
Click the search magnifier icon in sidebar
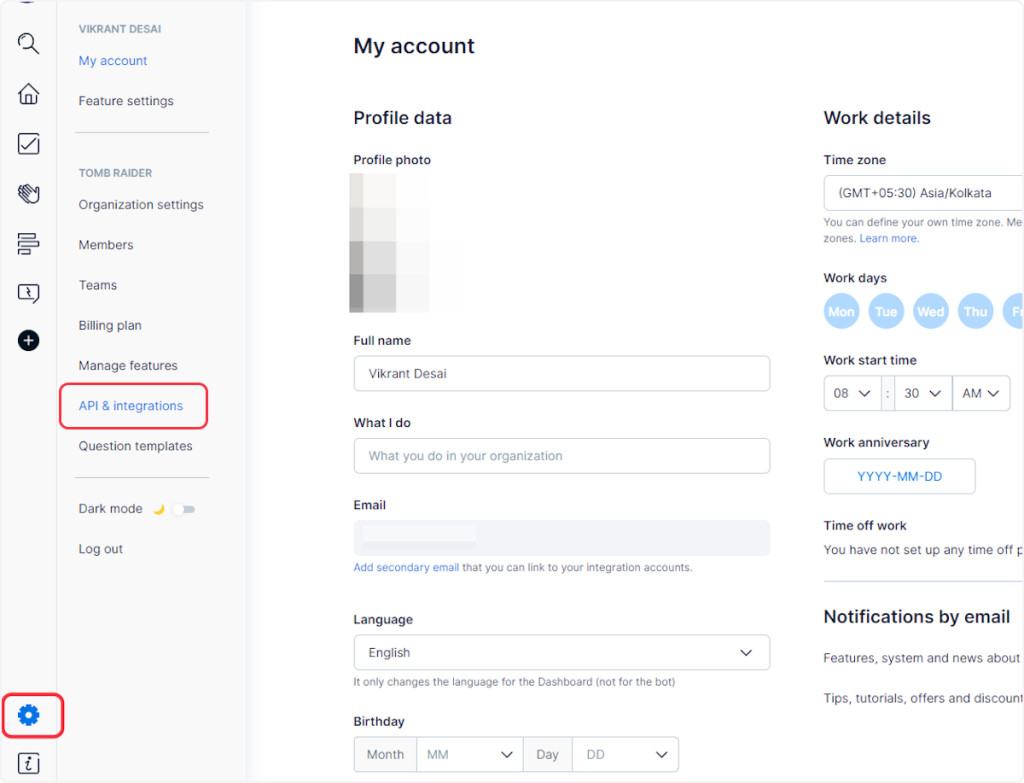point(29,43)
